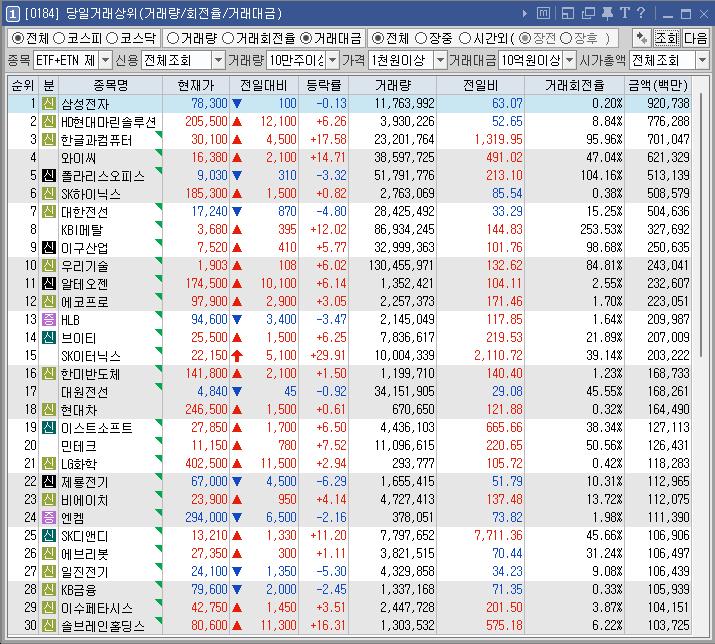Select the 와이씨 stock name
The height and width of the screenshot is (644, 715).
coord(79,158)
